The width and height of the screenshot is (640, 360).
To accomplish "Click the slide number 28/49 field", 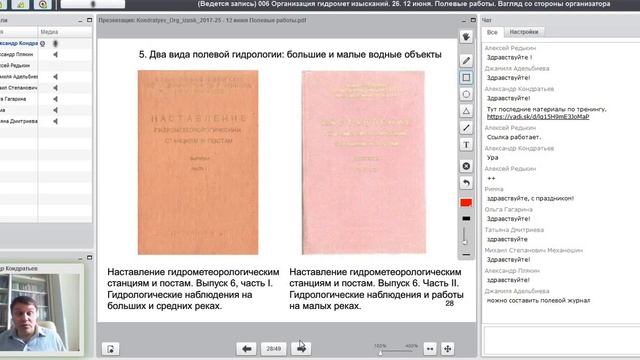I will [273, 349].
